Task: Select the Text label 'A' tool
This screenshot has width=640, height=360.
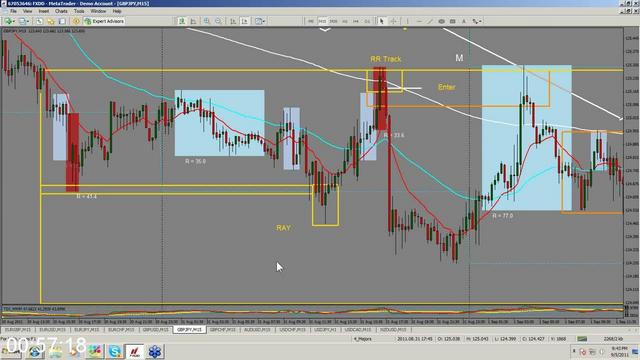Action: (x=464, y=21)
